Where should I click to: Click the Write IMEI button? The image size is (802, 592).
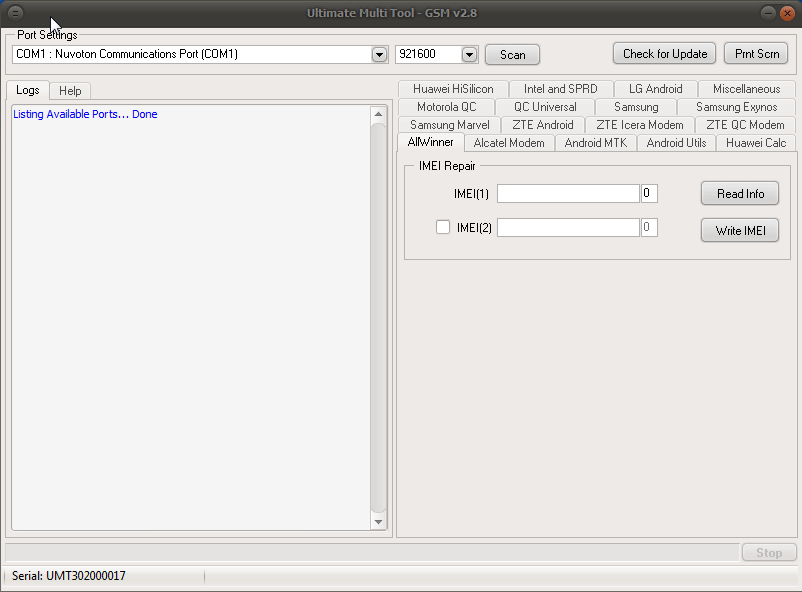point(740,230)
